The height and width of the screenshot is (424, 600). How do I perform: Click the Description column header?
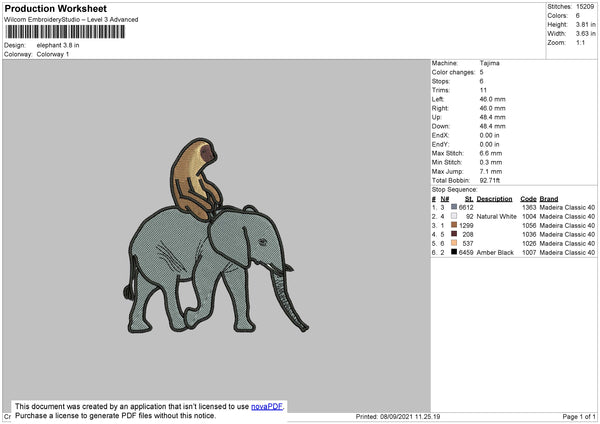(x=495, y=198)
